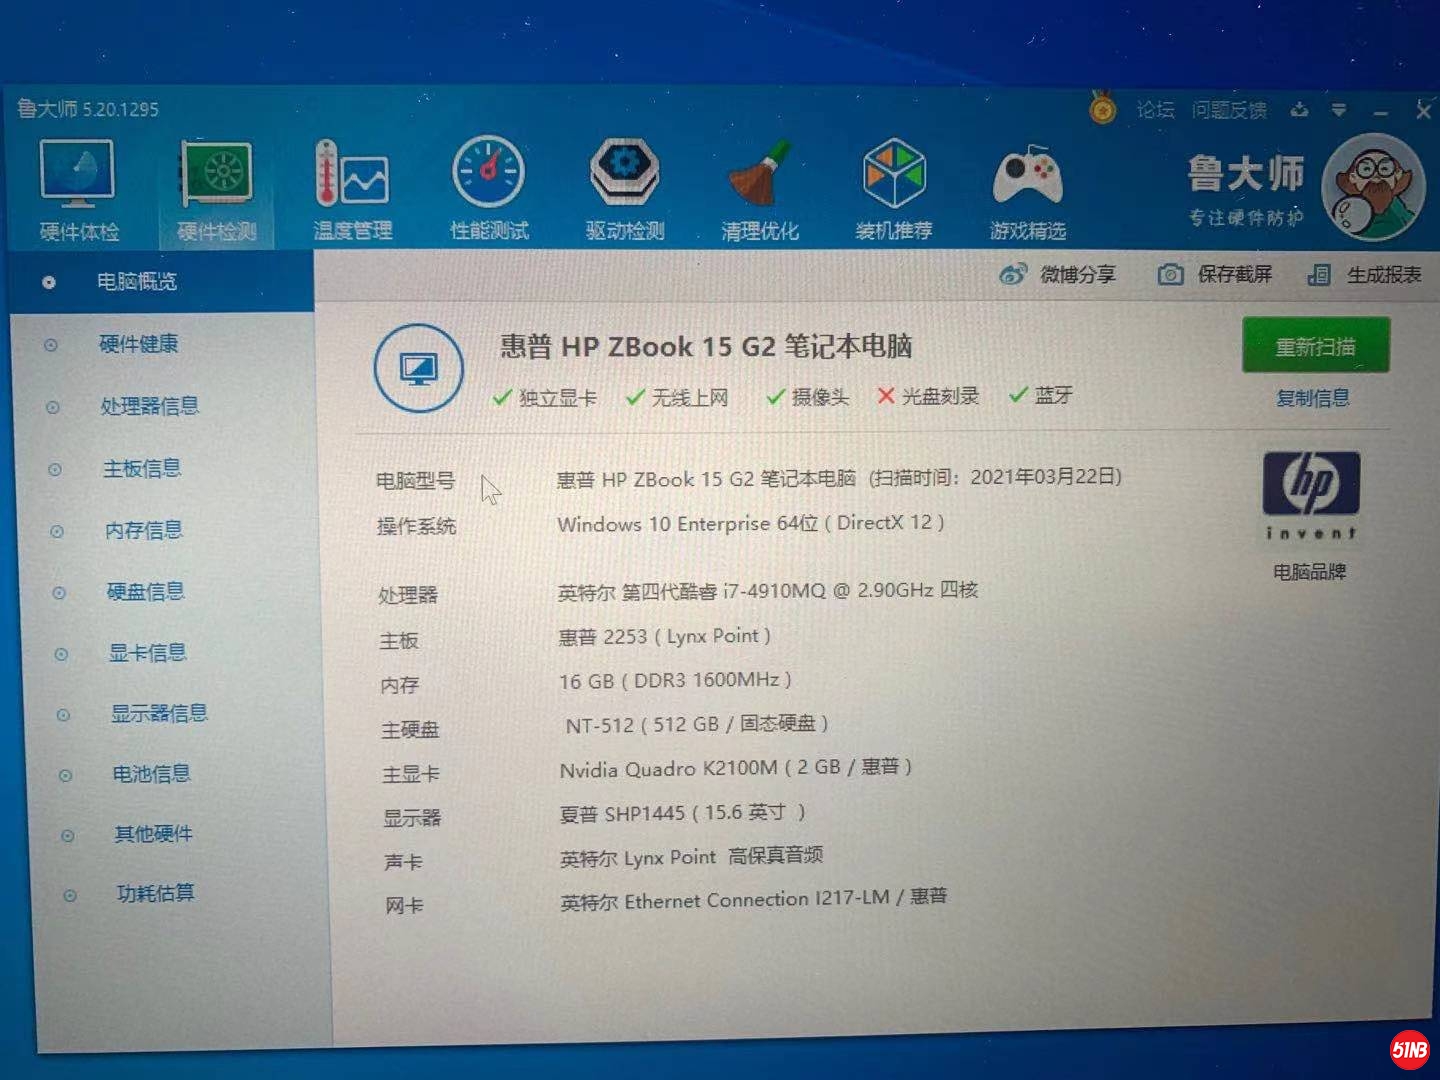Click the 保存截屏 camera icon
The image size is (1440, 1080).
click(x=1170, y=274)
